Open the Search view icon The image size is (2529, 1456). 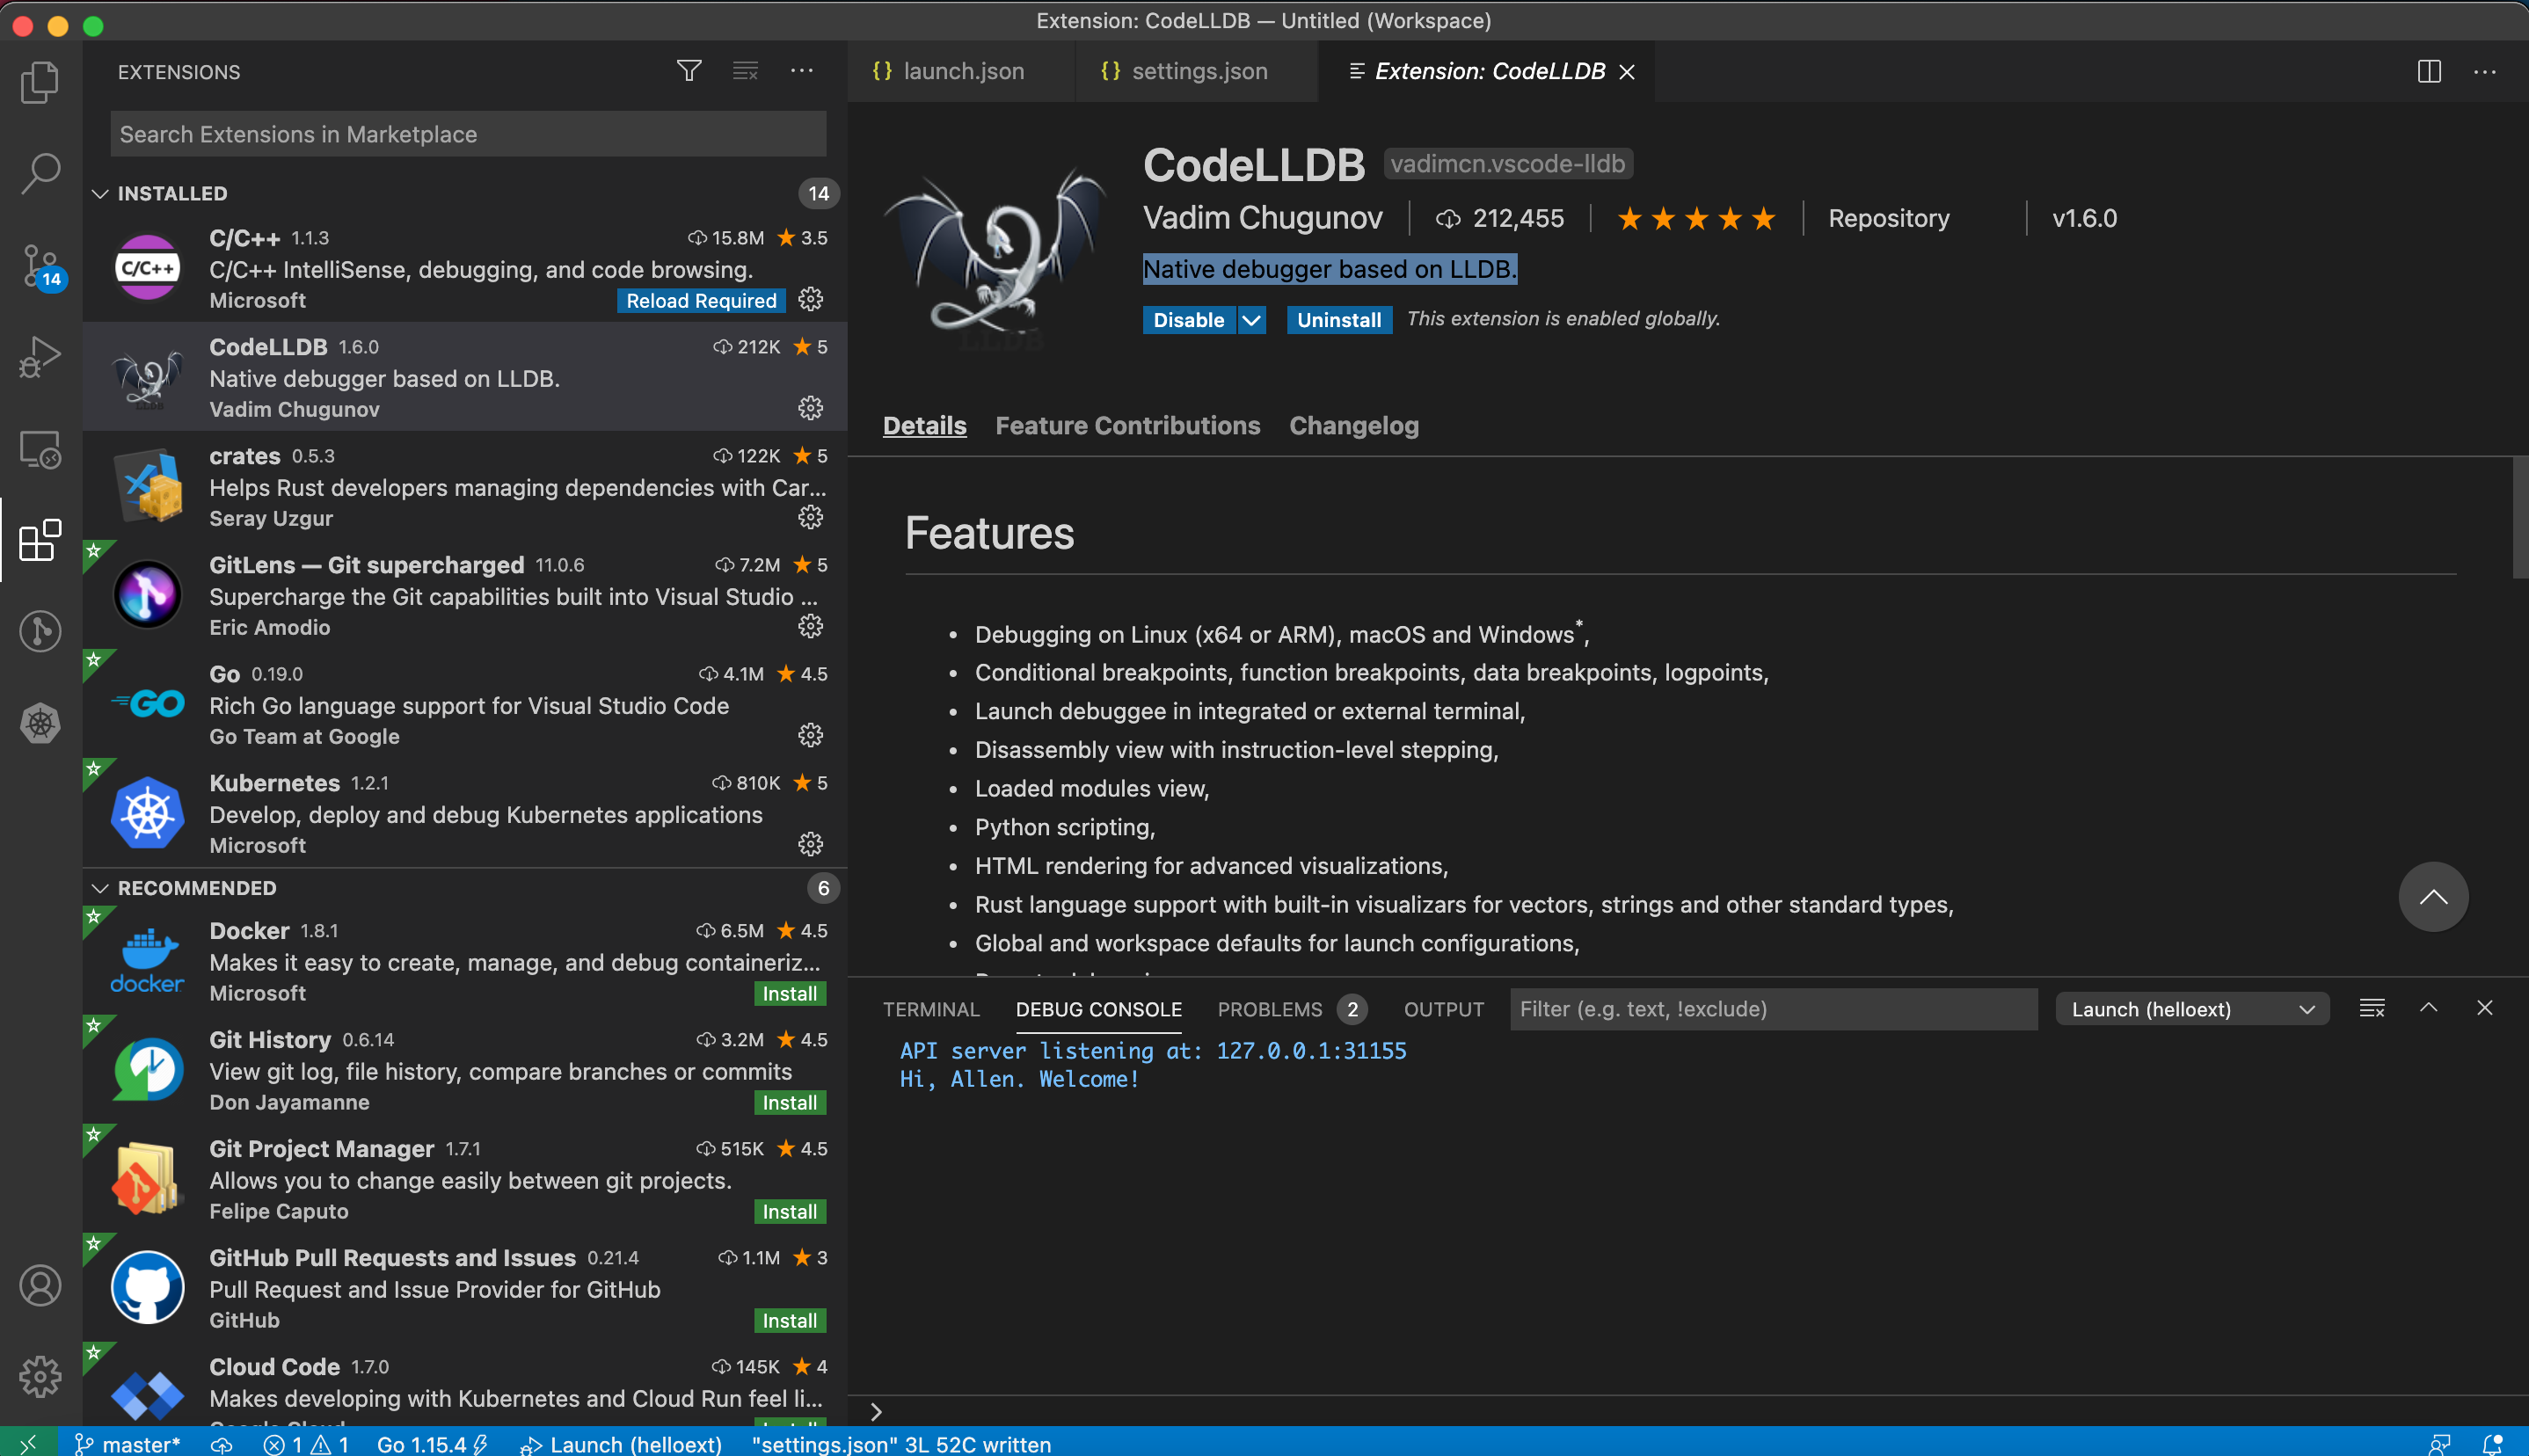[x=40, y=173]
